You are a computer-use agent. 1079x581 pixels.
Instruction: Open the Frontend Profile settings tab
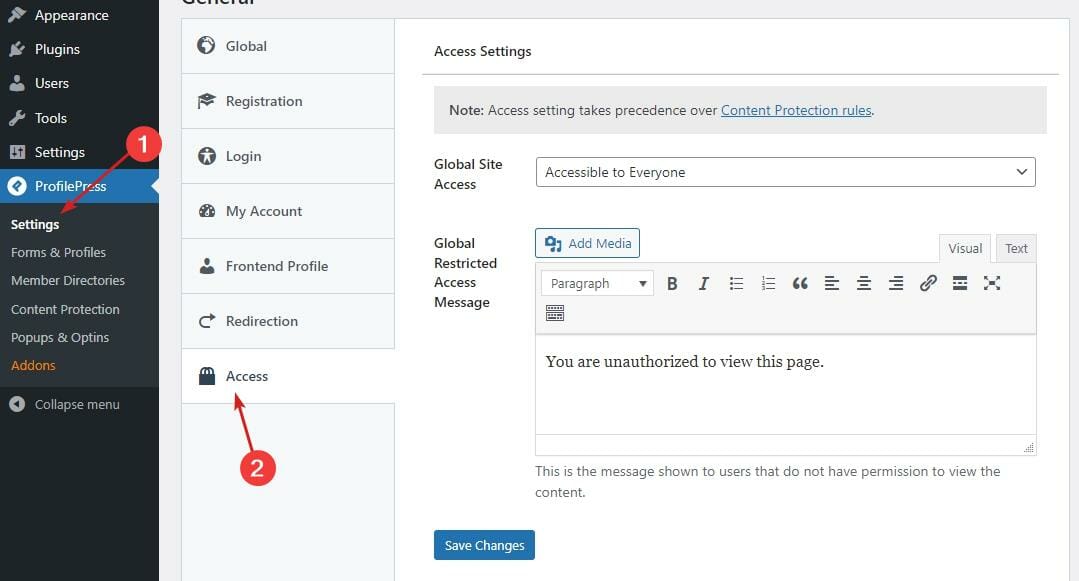pos(288,266)
